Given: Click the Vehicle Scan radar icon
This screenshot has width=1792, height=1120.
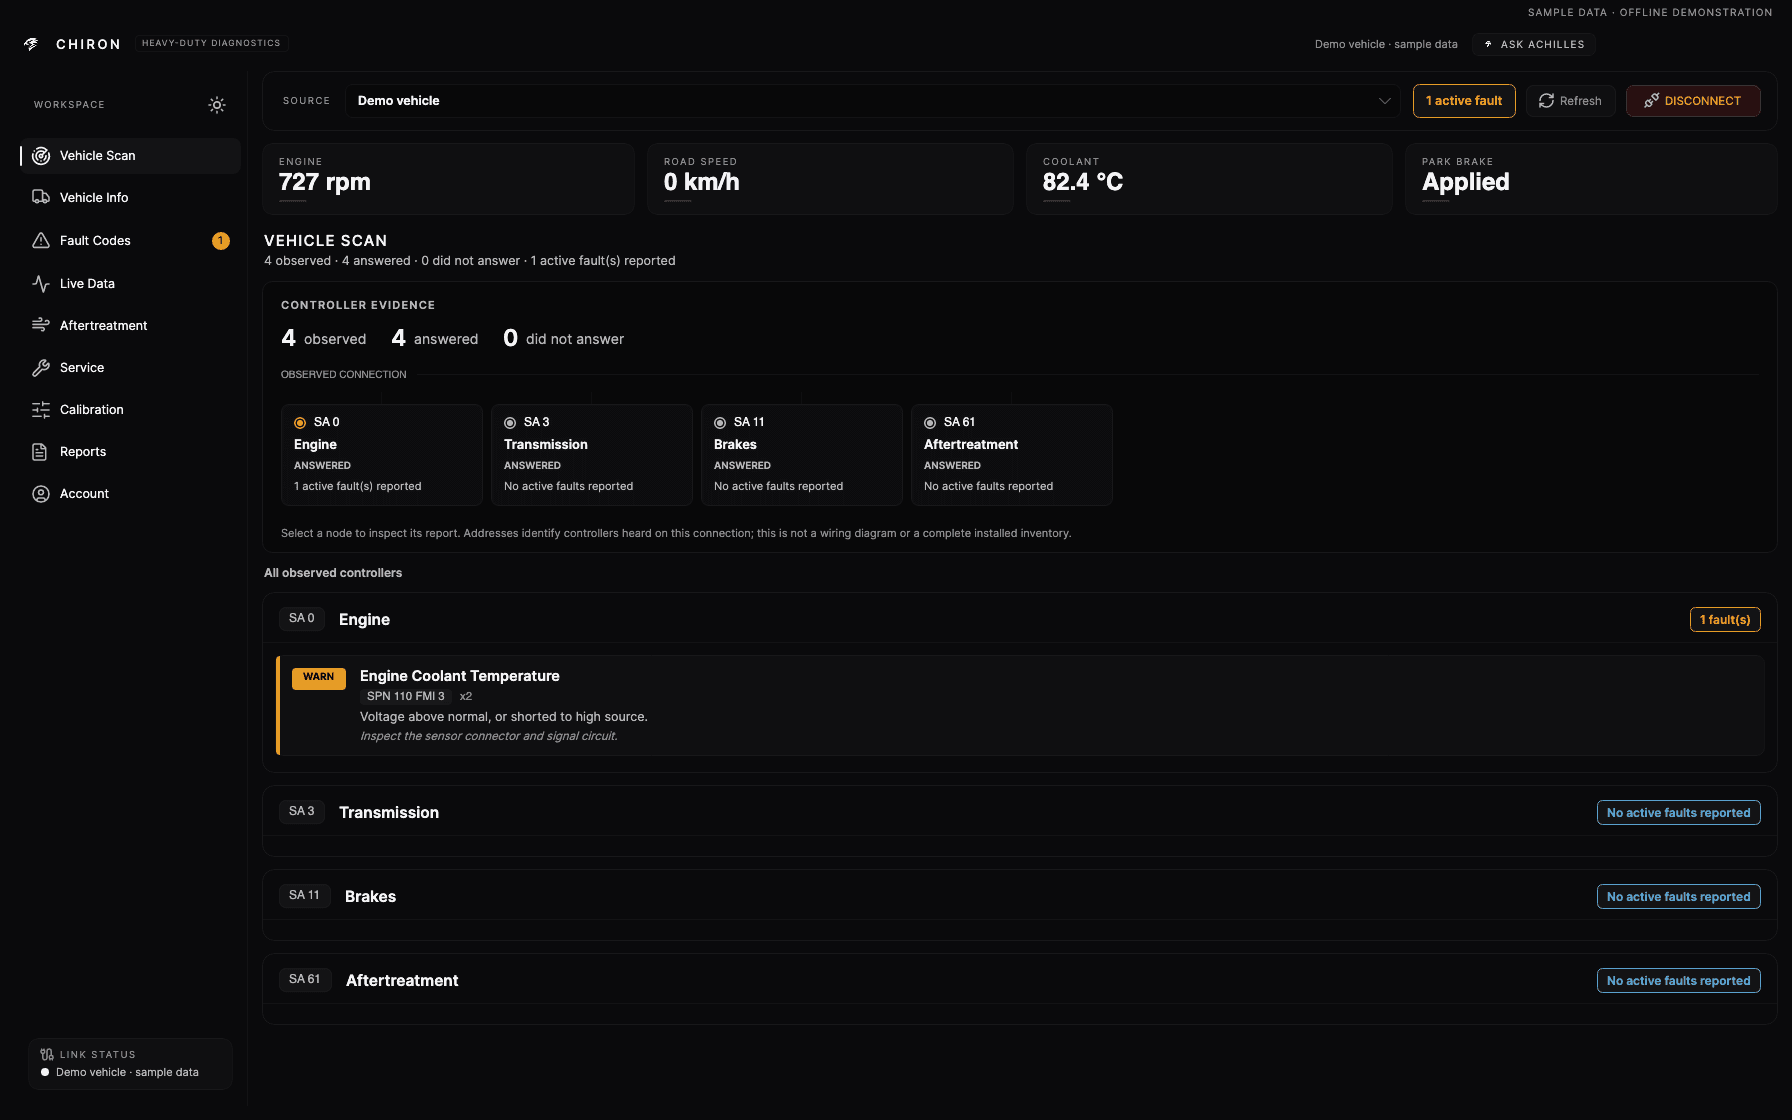Looking at the screenshot, I should click(x=41, y=156).
